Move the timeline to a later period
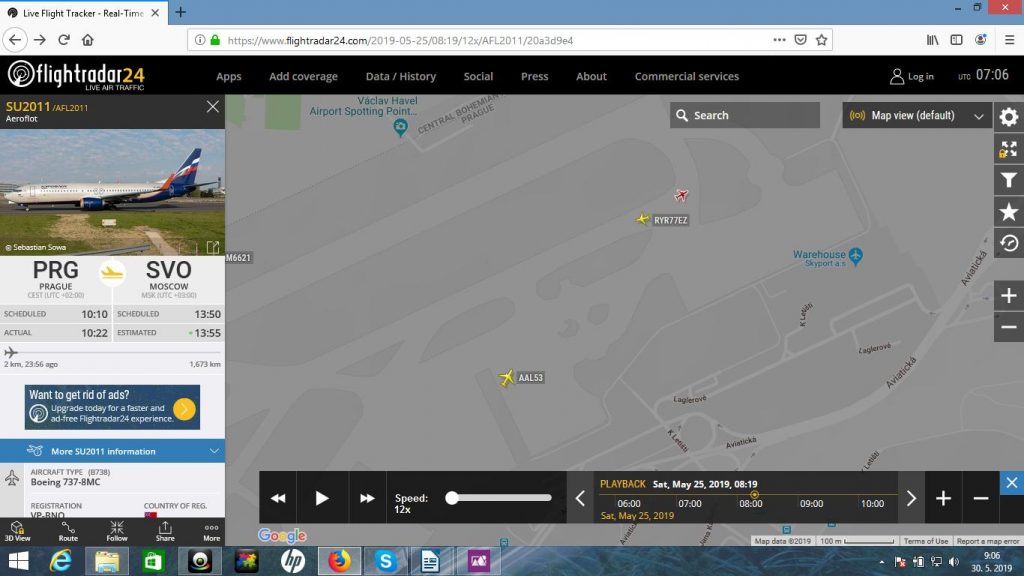 pos(911,498)
